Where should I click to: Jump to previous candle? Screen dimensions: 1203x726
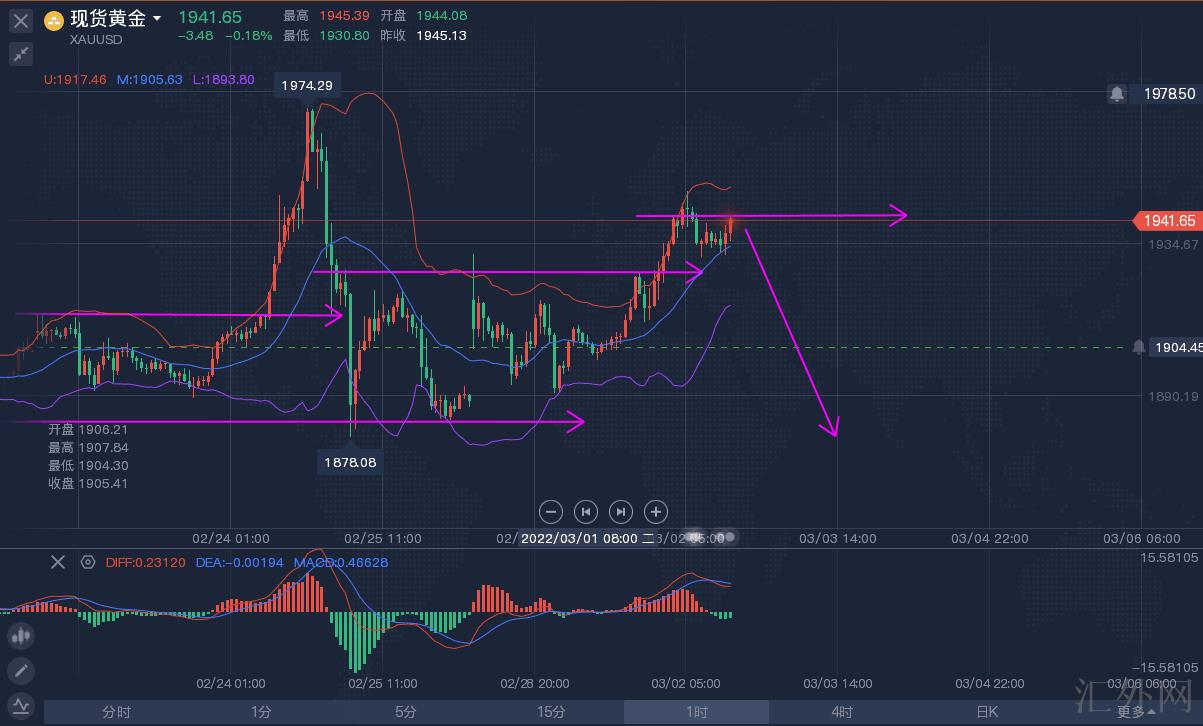point(586,512)
